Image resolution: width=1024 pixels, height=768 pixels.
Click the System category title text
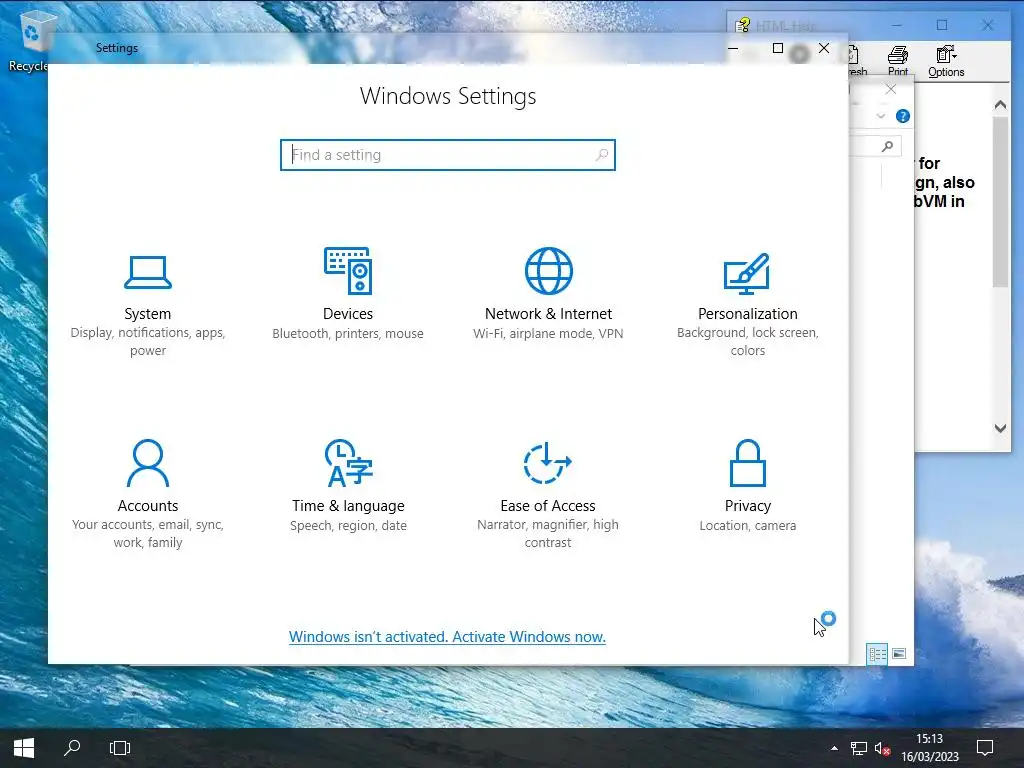tap(148, 313)
